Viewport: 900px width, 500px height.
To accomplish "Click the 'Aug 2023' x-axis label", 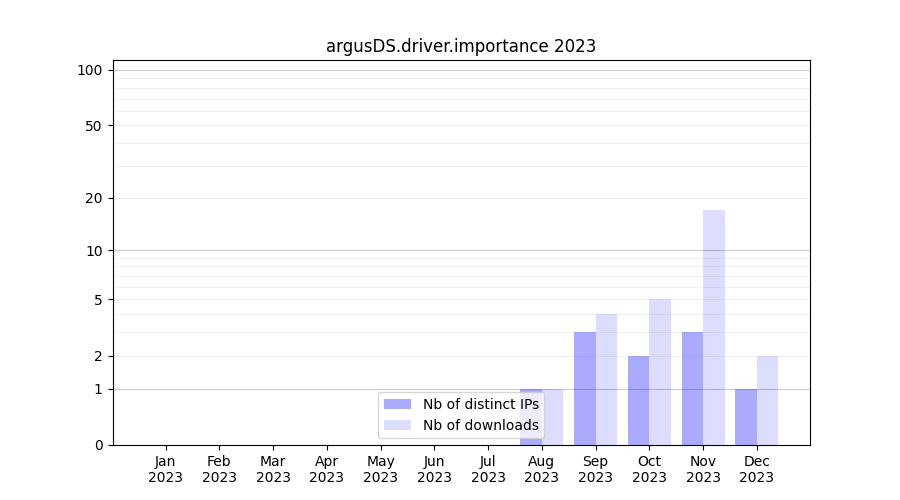I will (541, 469).
